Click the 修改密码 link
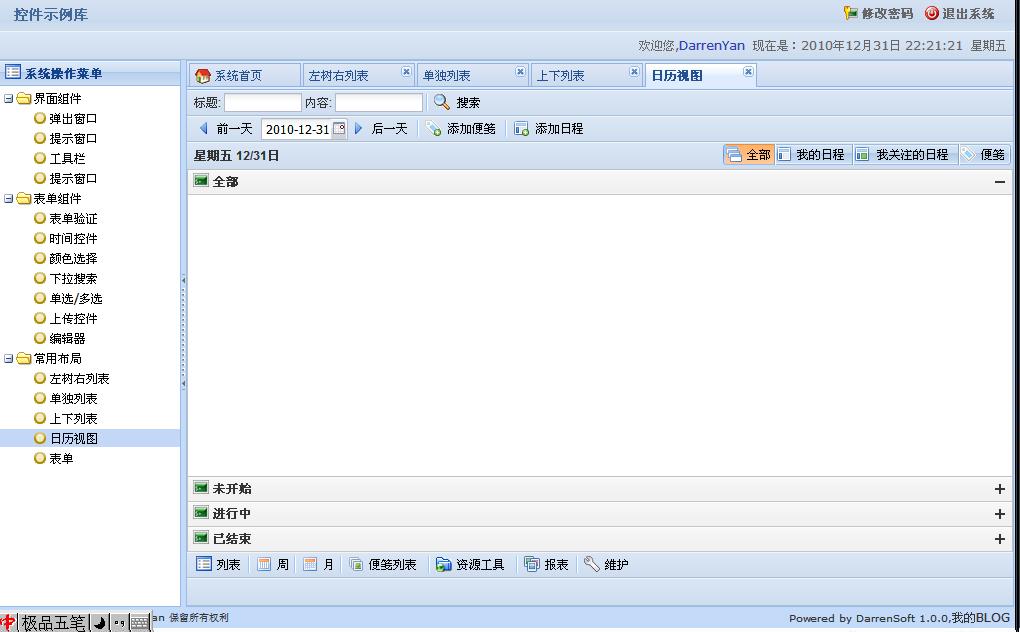 878,14
